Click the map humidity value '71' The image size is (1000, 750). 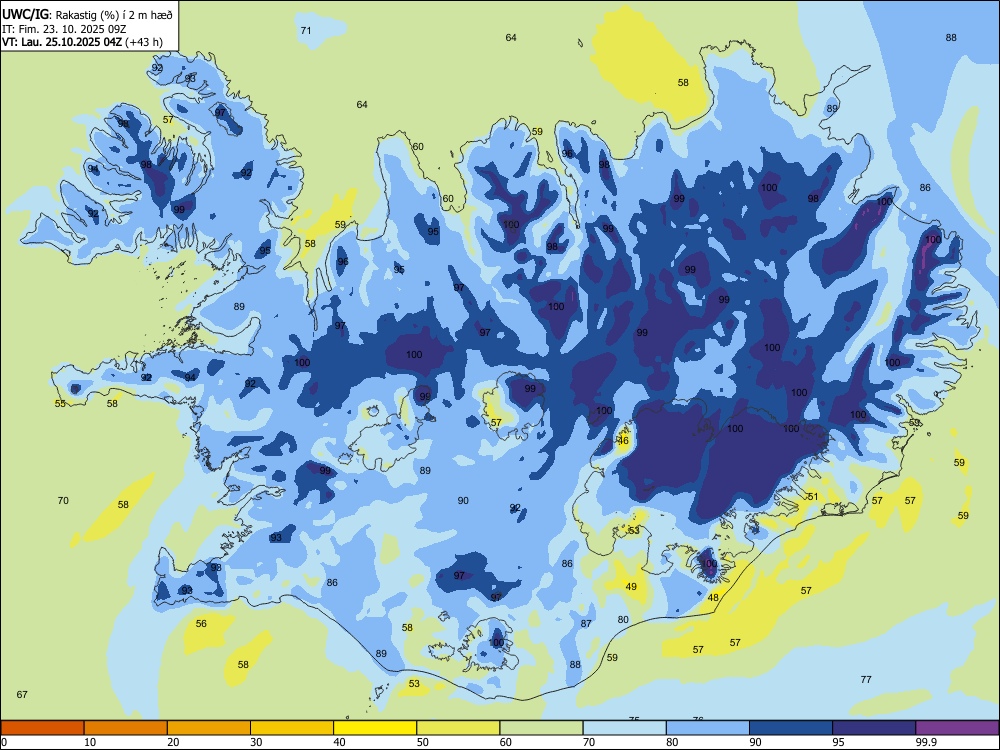[x=306, y=31]
